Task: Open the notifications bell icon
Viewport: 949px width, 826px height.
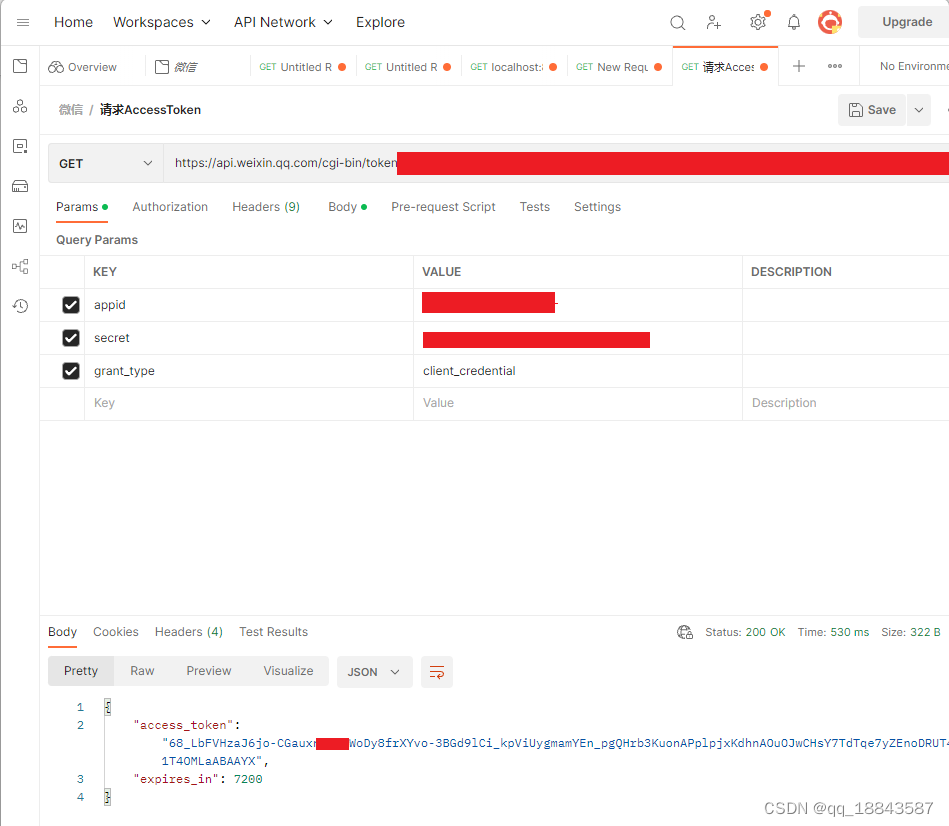Action: 793,23
